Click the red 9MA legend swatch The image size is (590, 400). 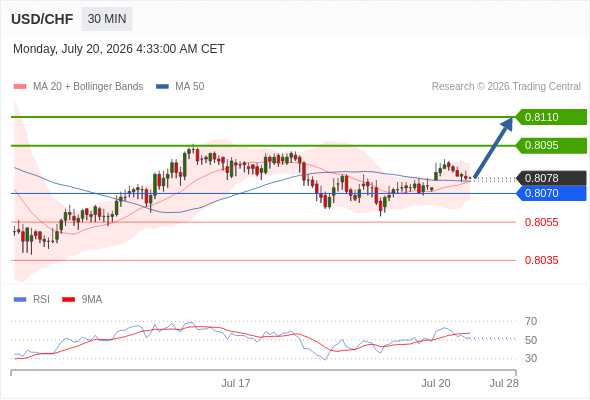click(68, 300)
